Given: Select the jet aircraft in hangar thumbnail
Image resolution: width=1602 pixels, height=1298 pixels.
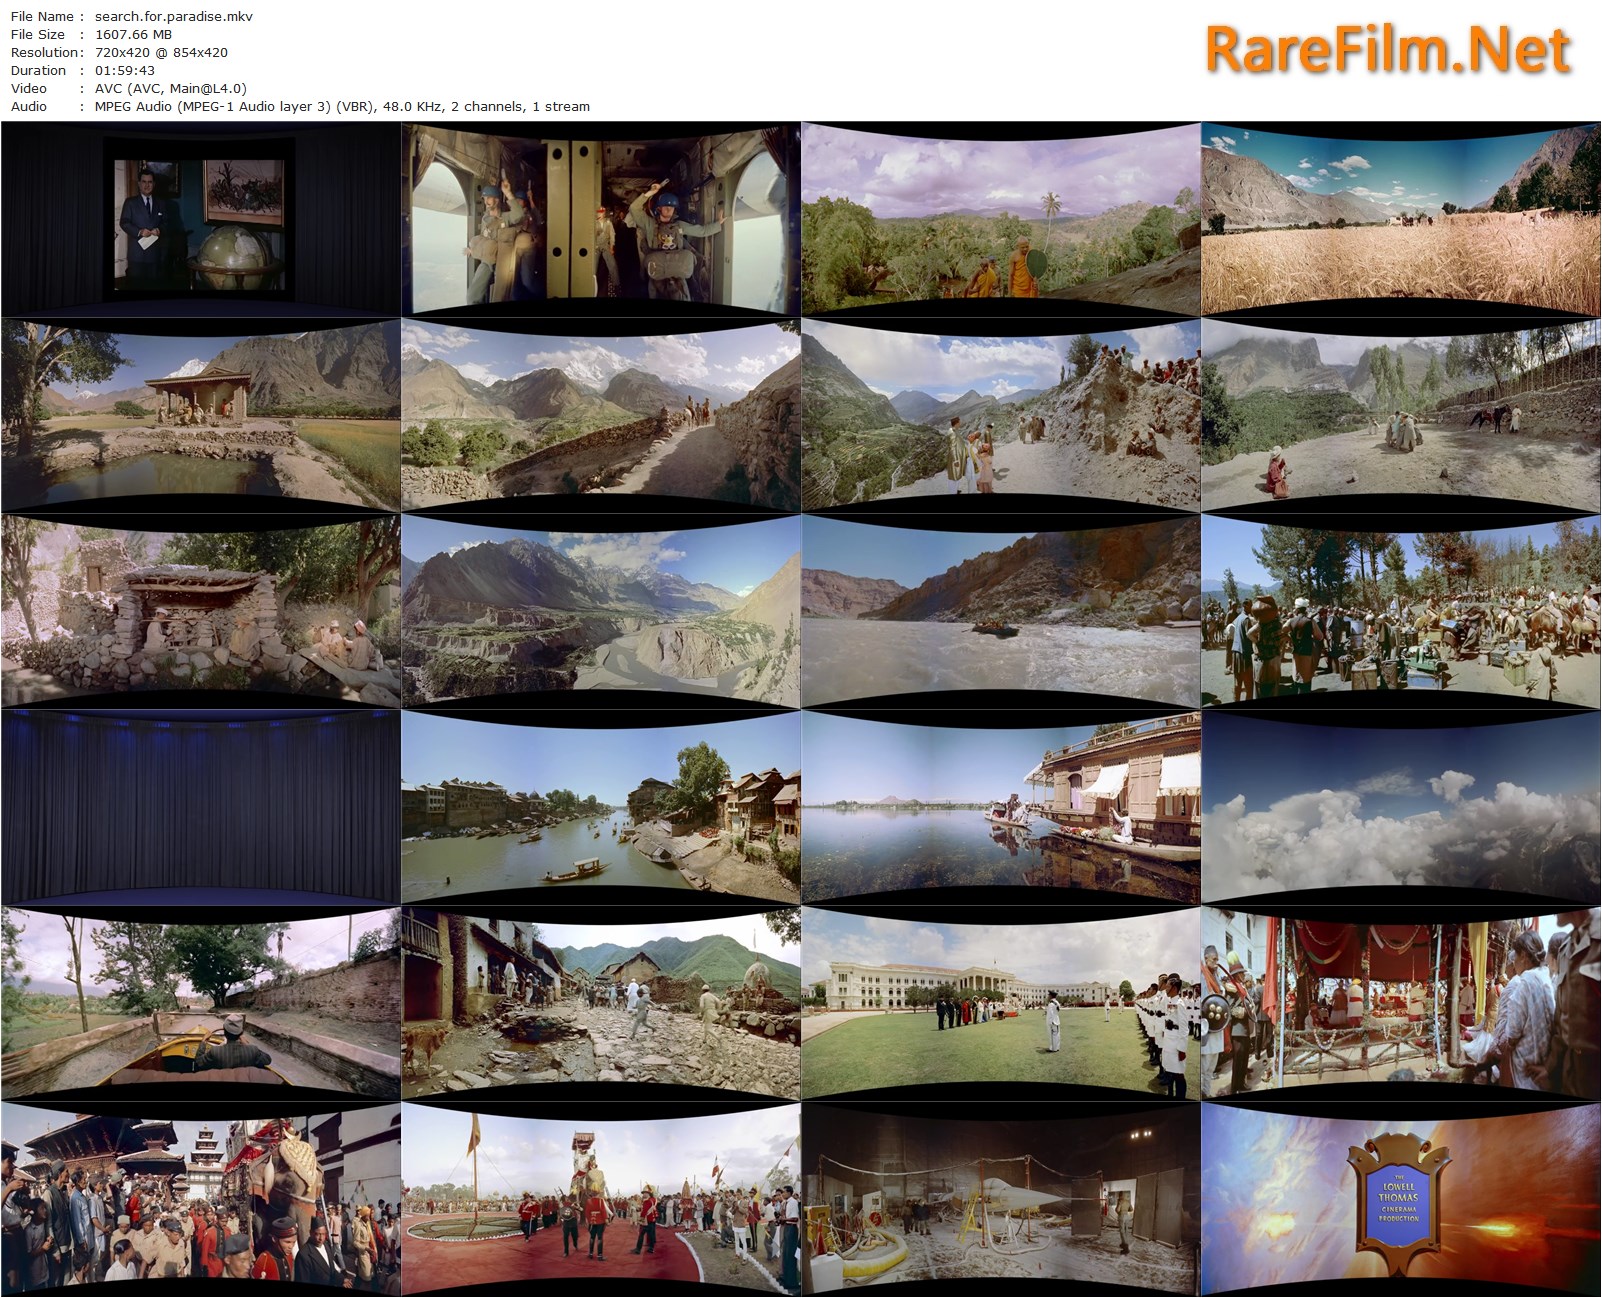Looking at the screenshot, I should [x=1001, y=1199].
